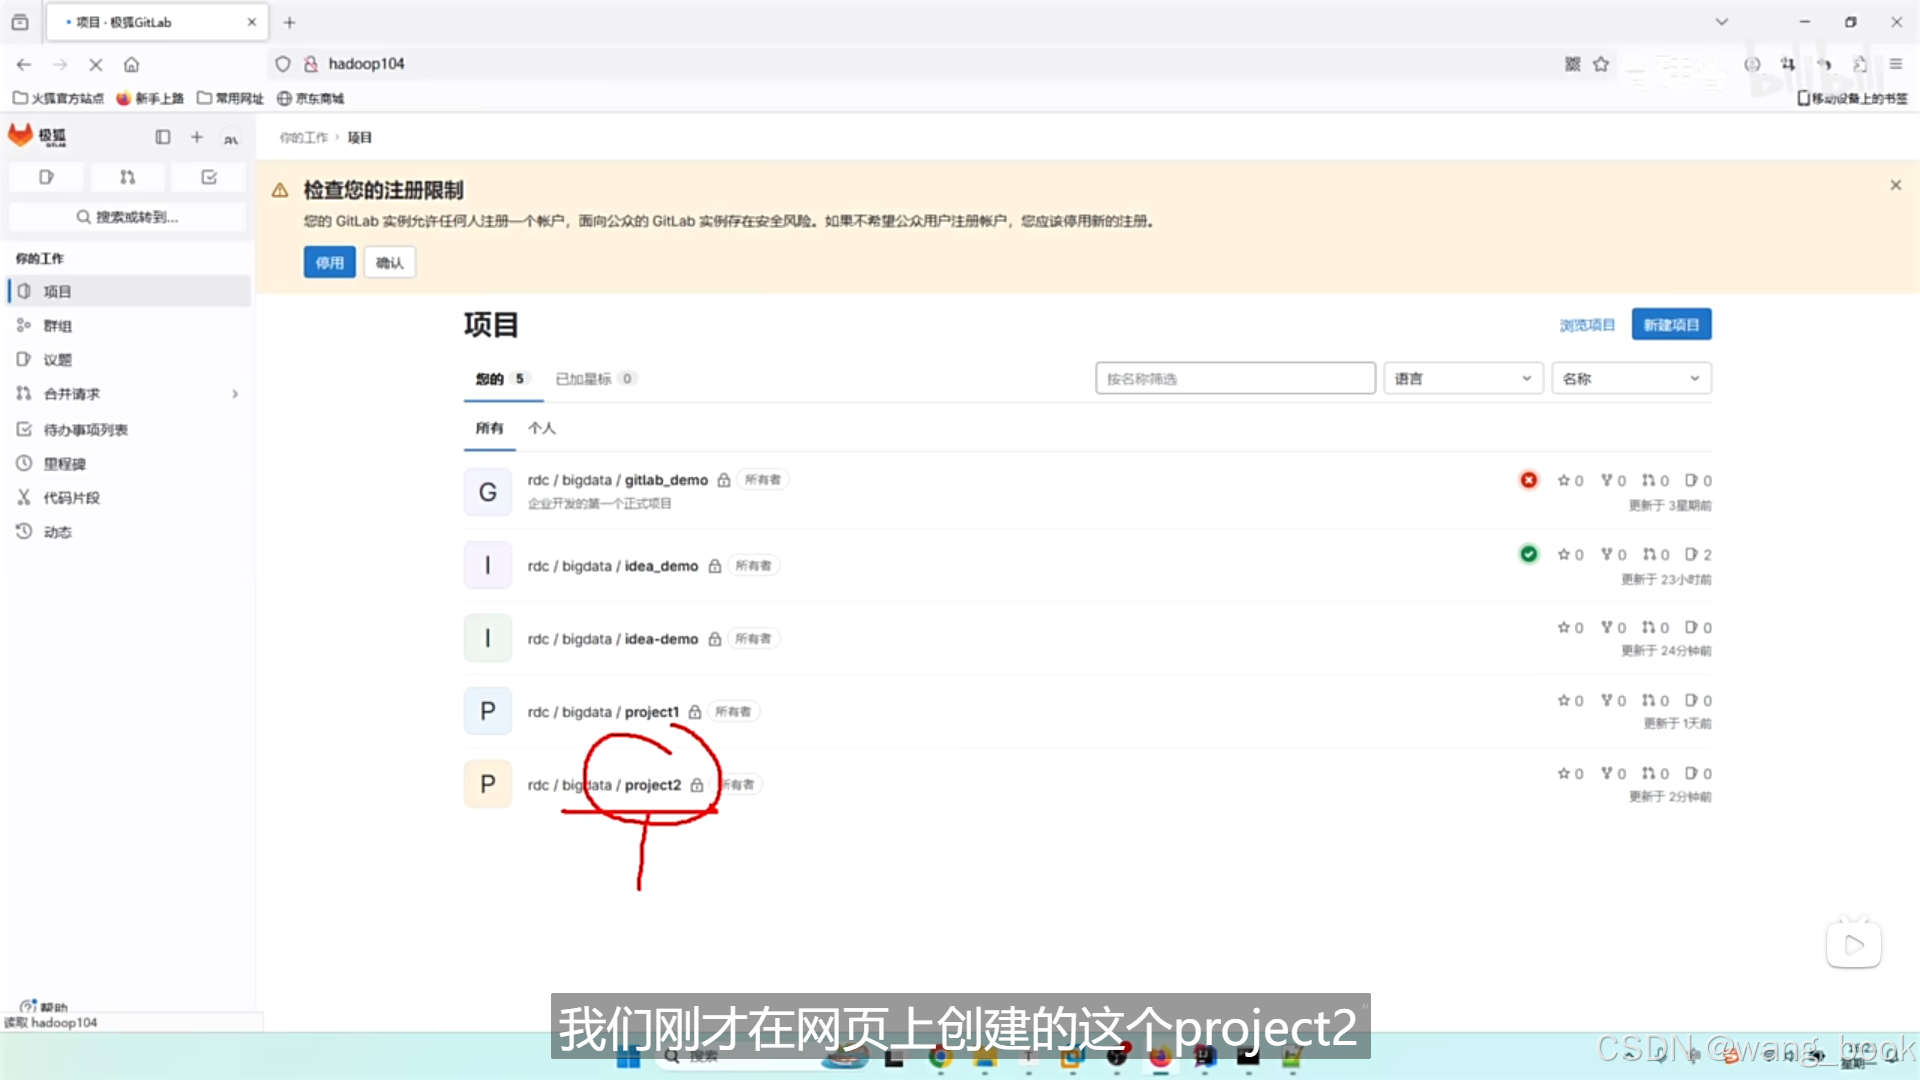This screenshot has height=1080, width=1920.
Task: Open 合并请求 in the sidebar
Action: [128, 394]
